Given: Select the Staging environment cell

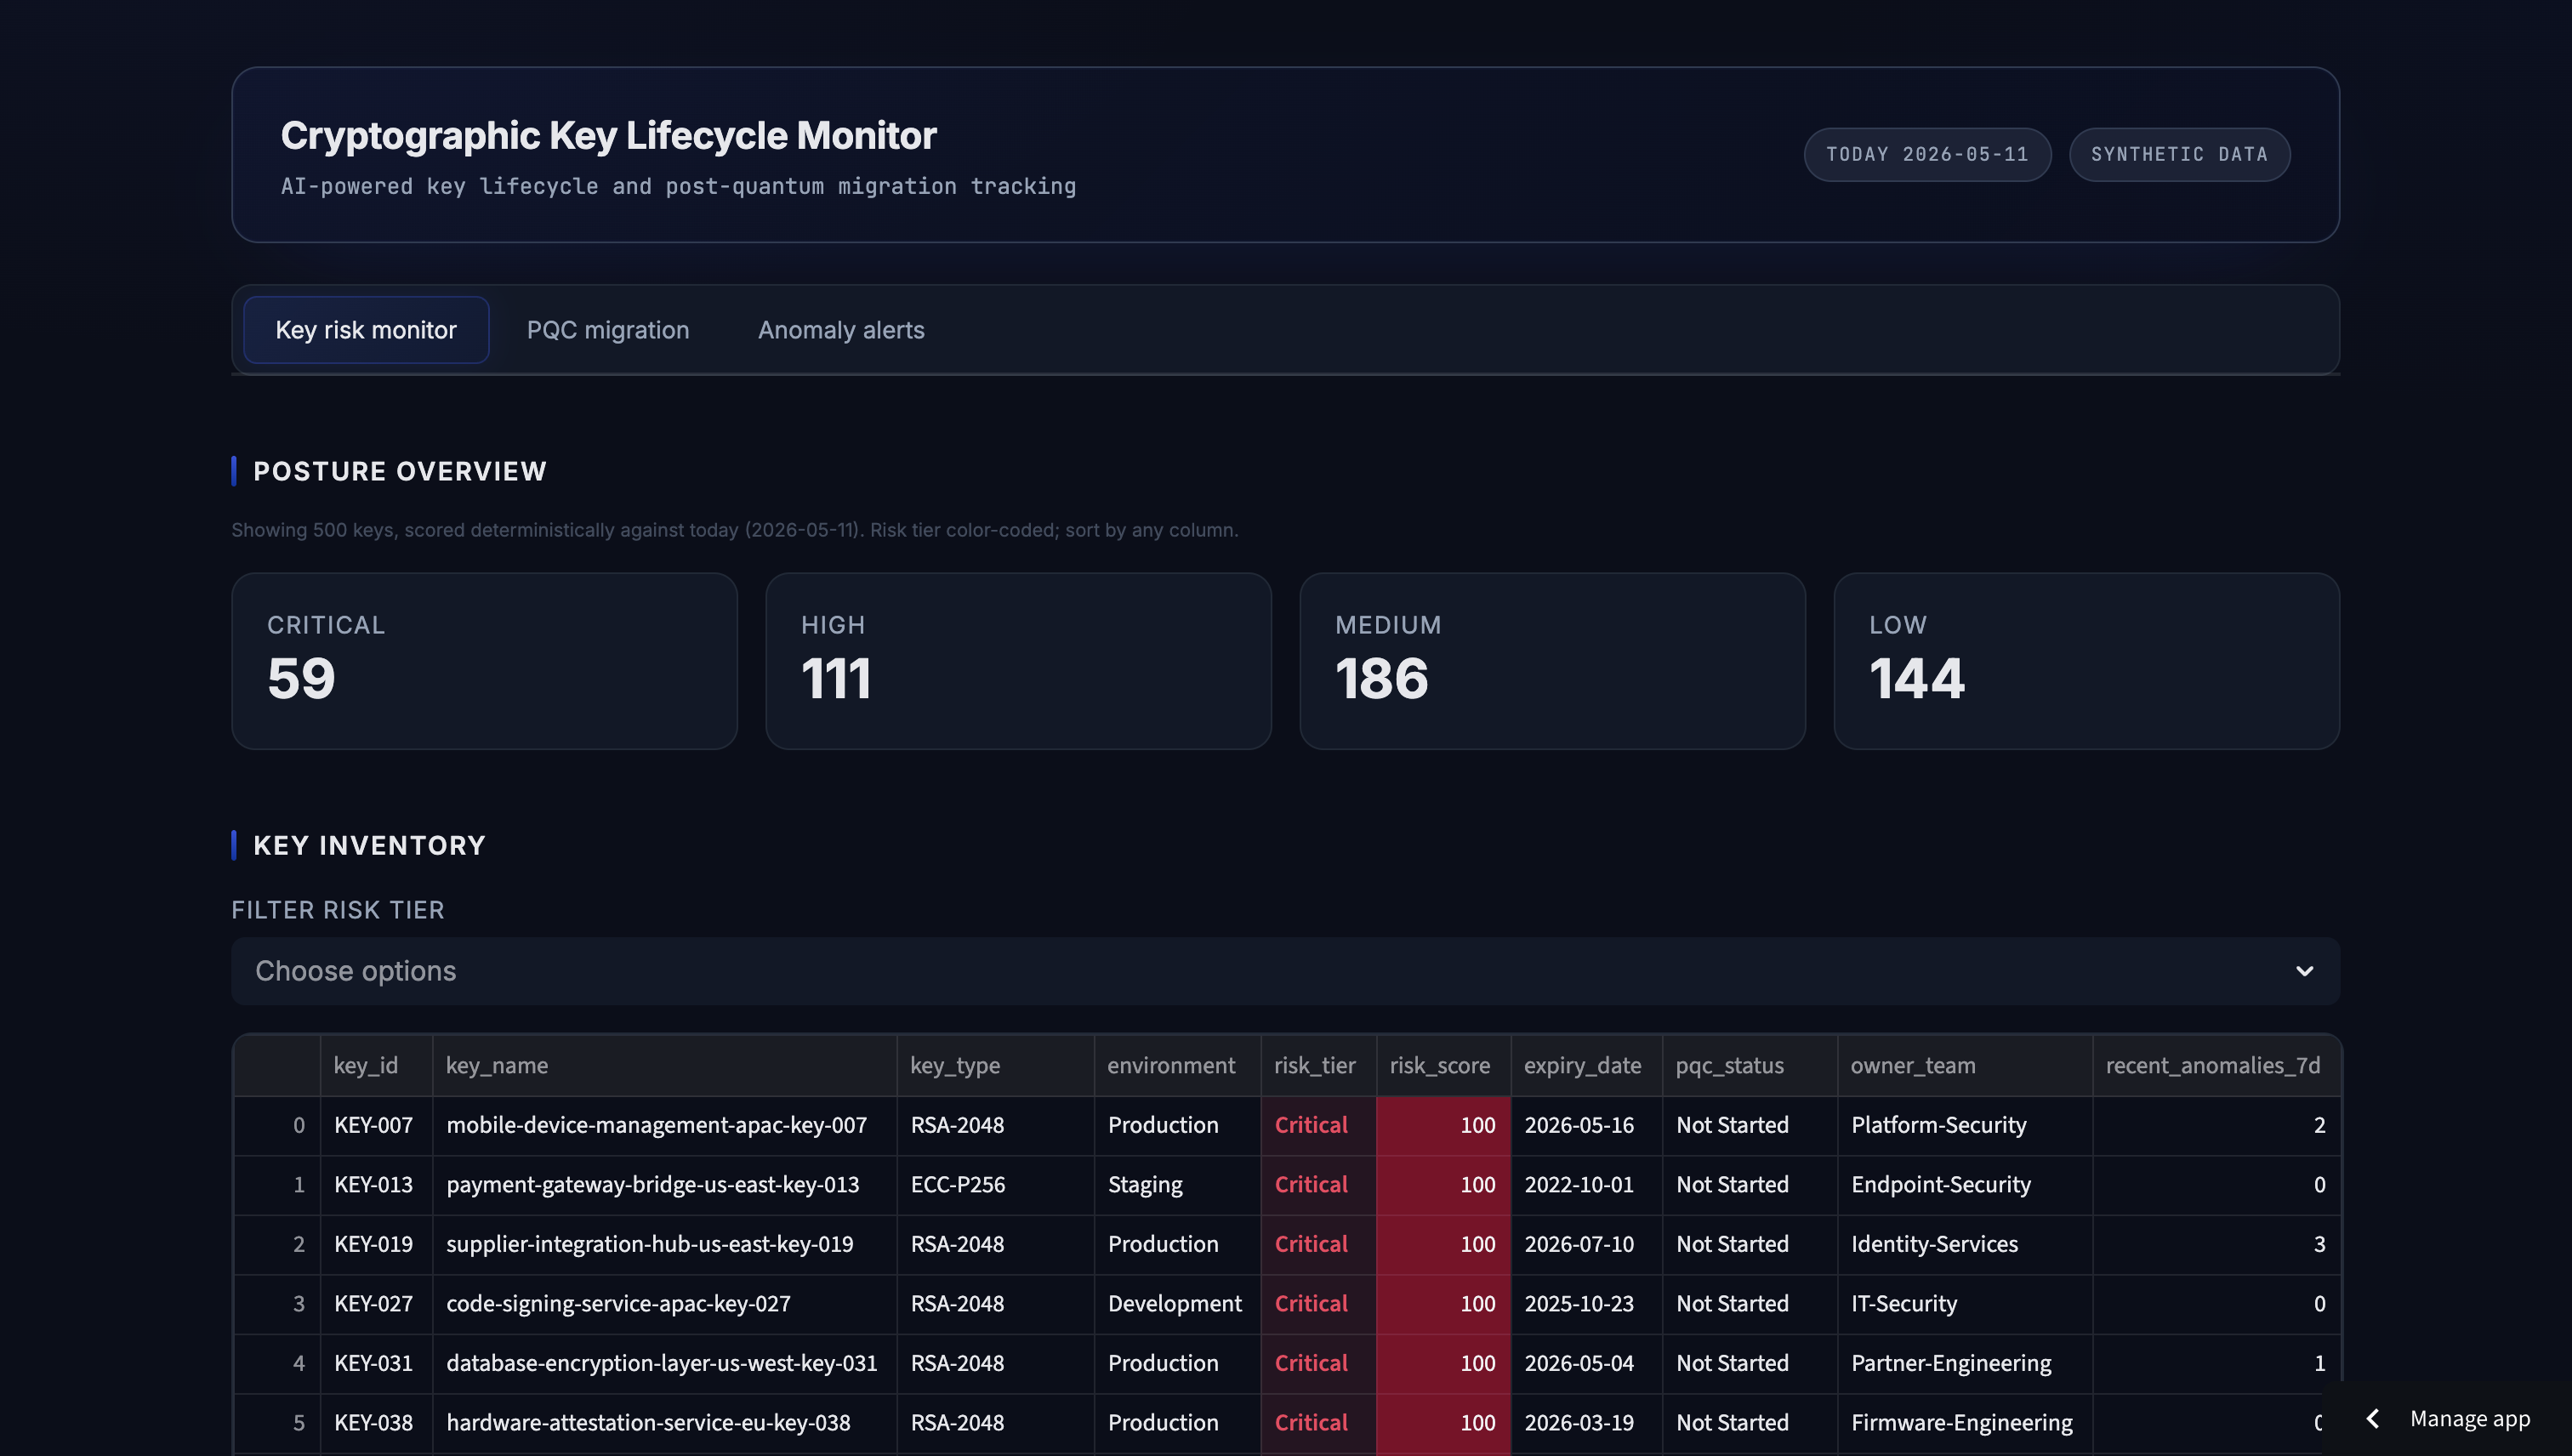Looking at the screenshot, I should [1177, 1185].
